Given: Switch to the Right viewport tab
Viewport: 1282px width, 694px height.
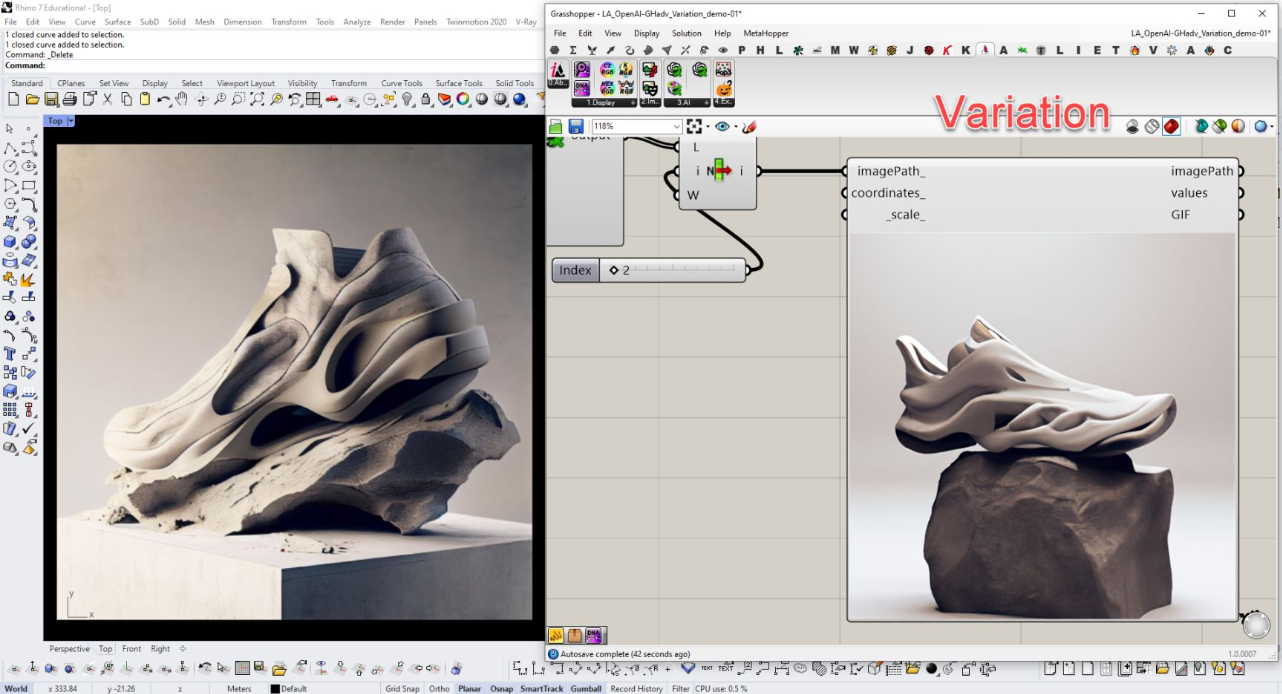Looking at the screenshot, I should (160, 649).
